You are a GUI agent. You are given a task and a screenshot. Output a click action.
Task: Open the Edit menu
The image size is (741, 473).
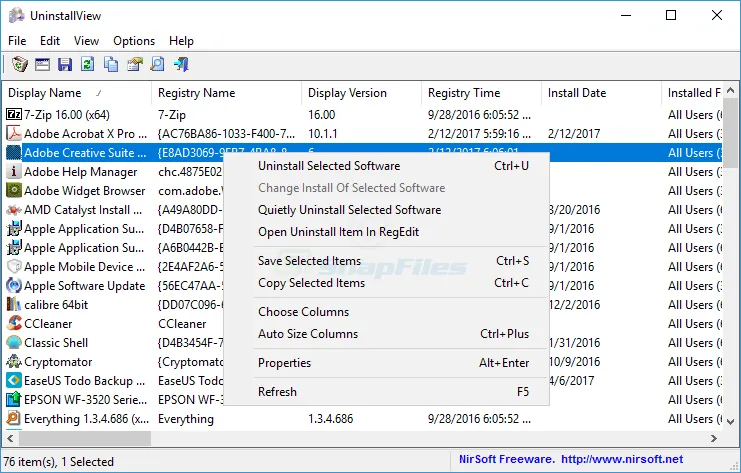(x=50, y=41)
